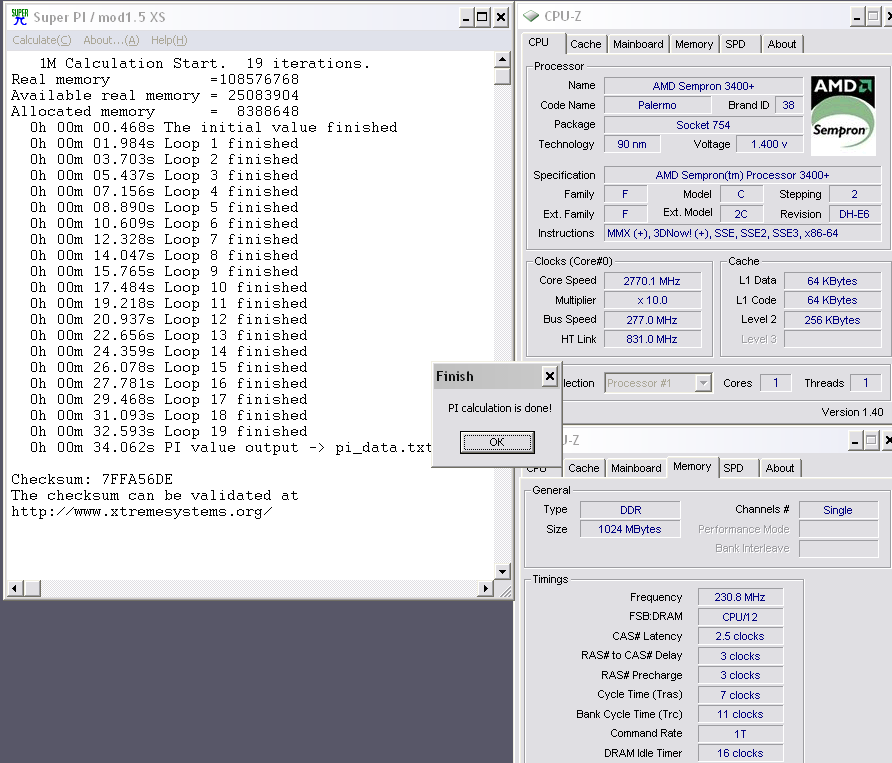The height and width of the screenshot is (763, 892).
Task: Select About tab in lower CPU-Z window
Action: 779,468
